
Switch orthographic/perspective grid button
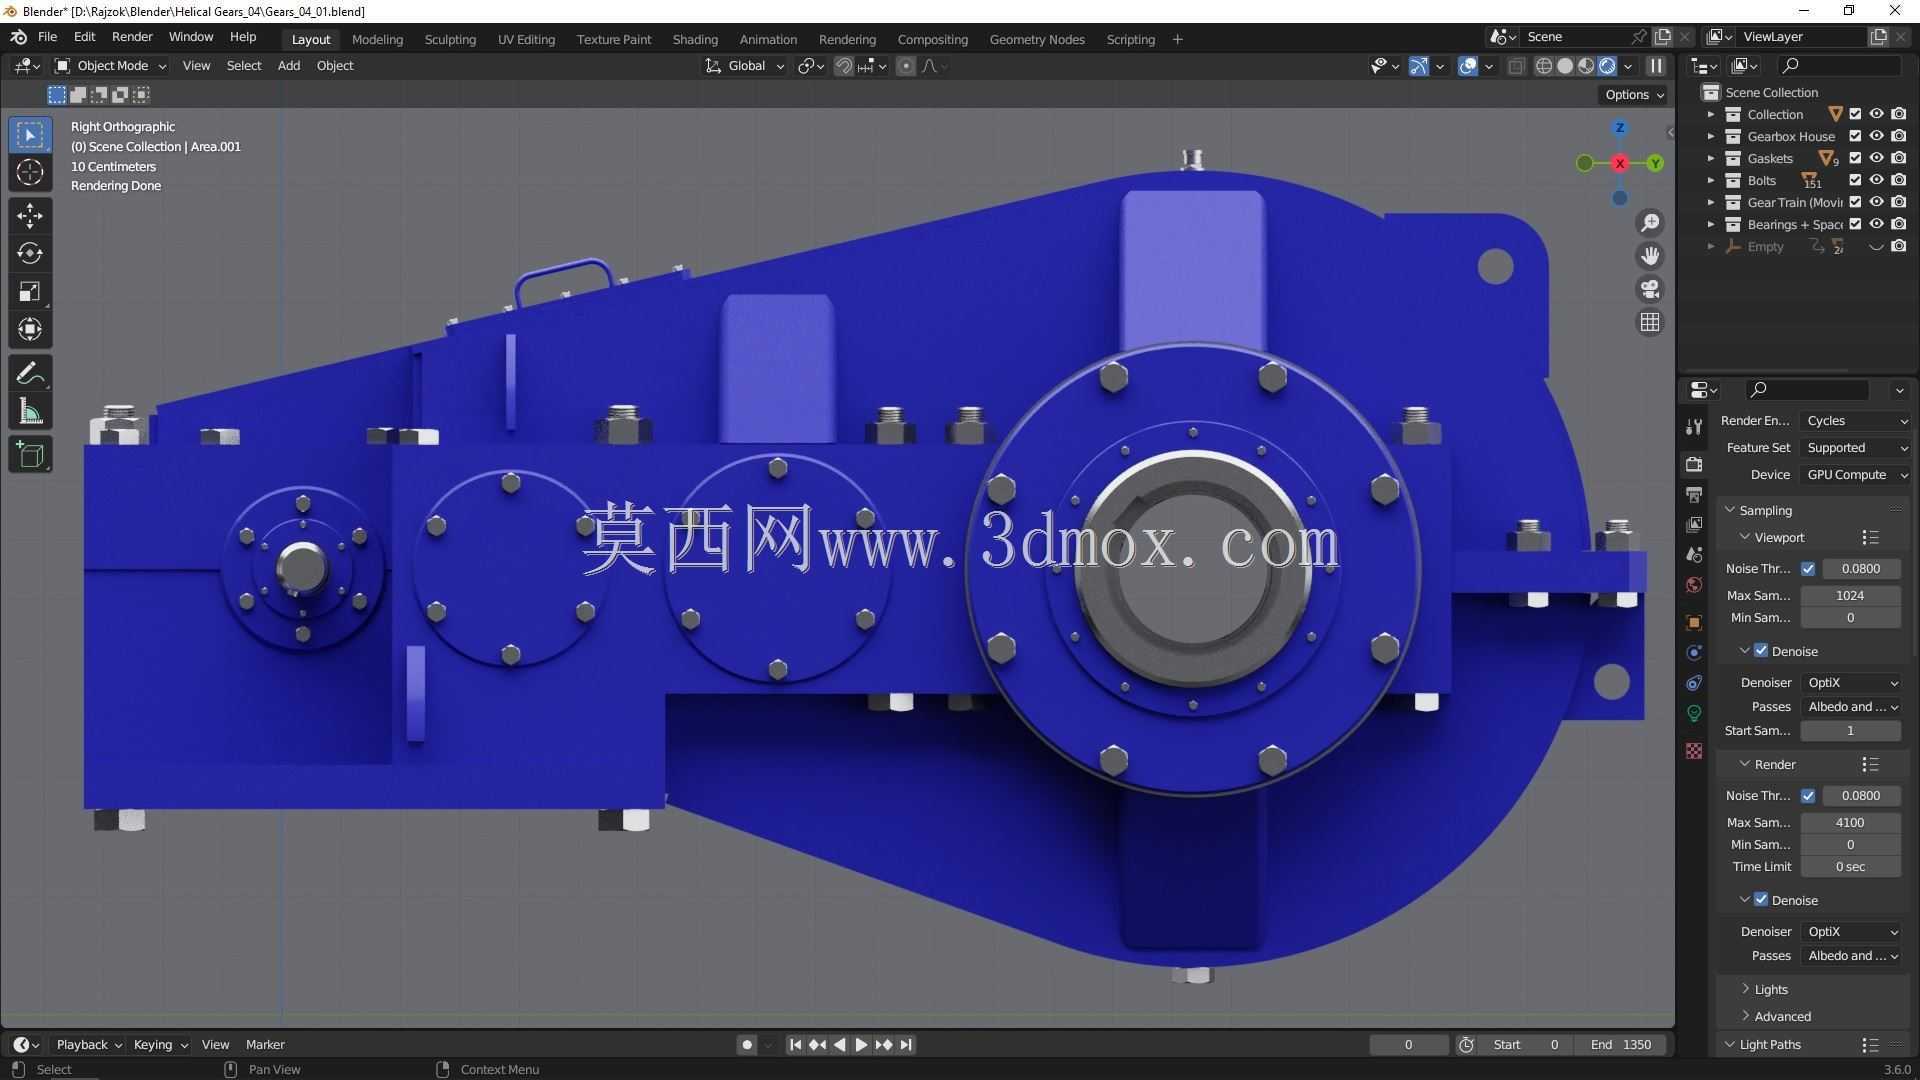point(1650,322)
